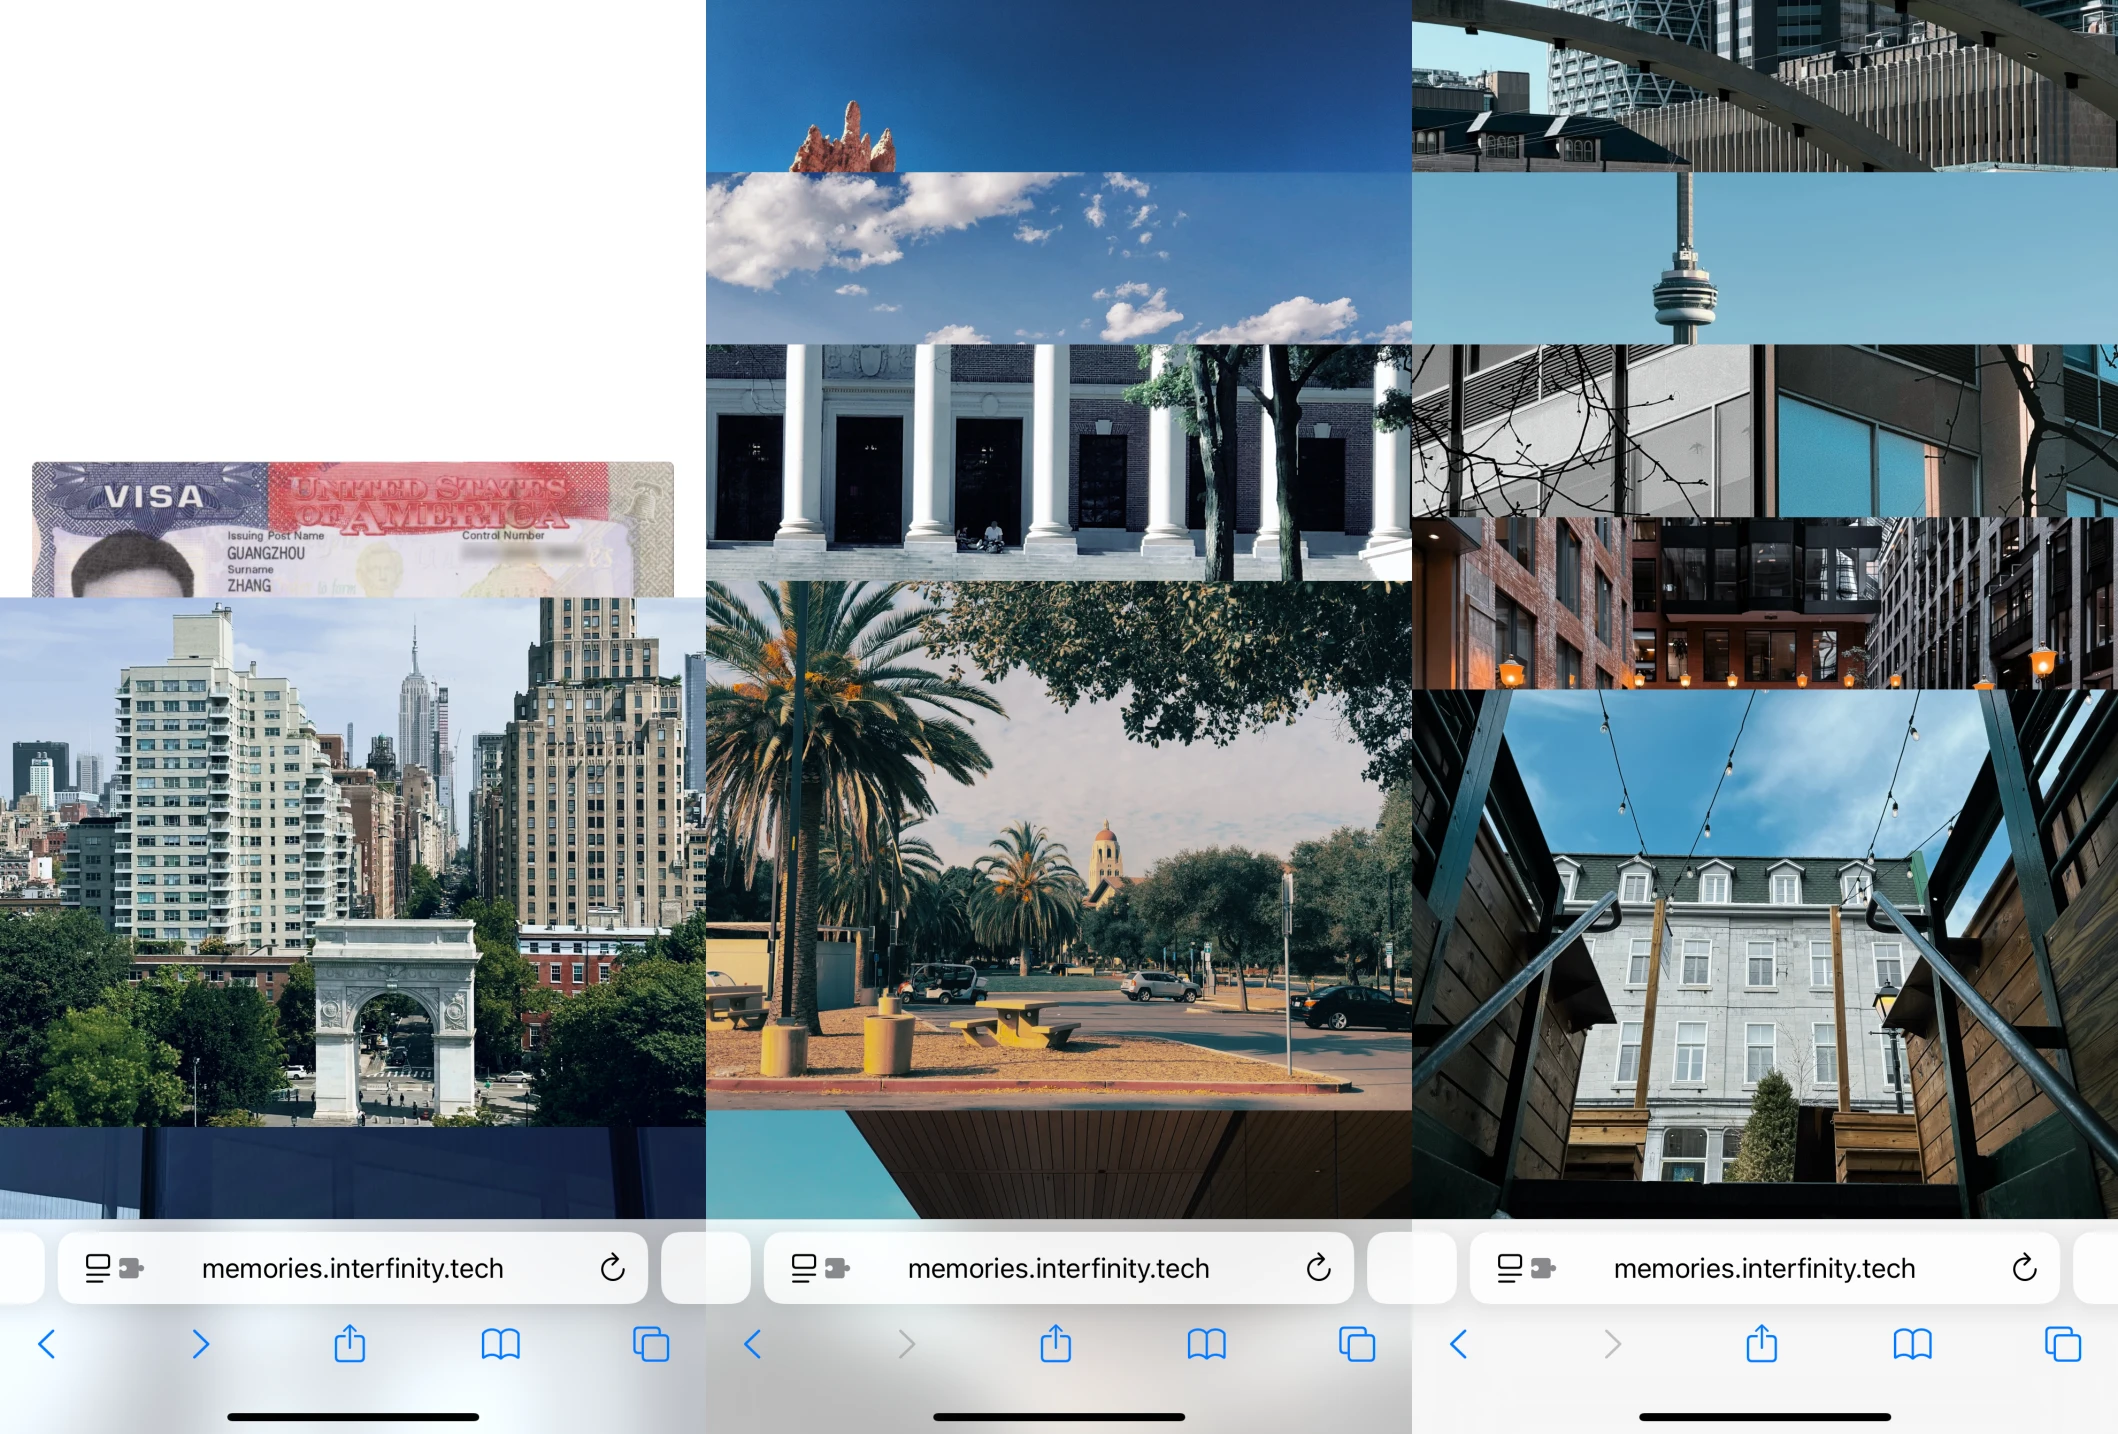Open the palm trees and tower photo

(x=1058, y=845)
